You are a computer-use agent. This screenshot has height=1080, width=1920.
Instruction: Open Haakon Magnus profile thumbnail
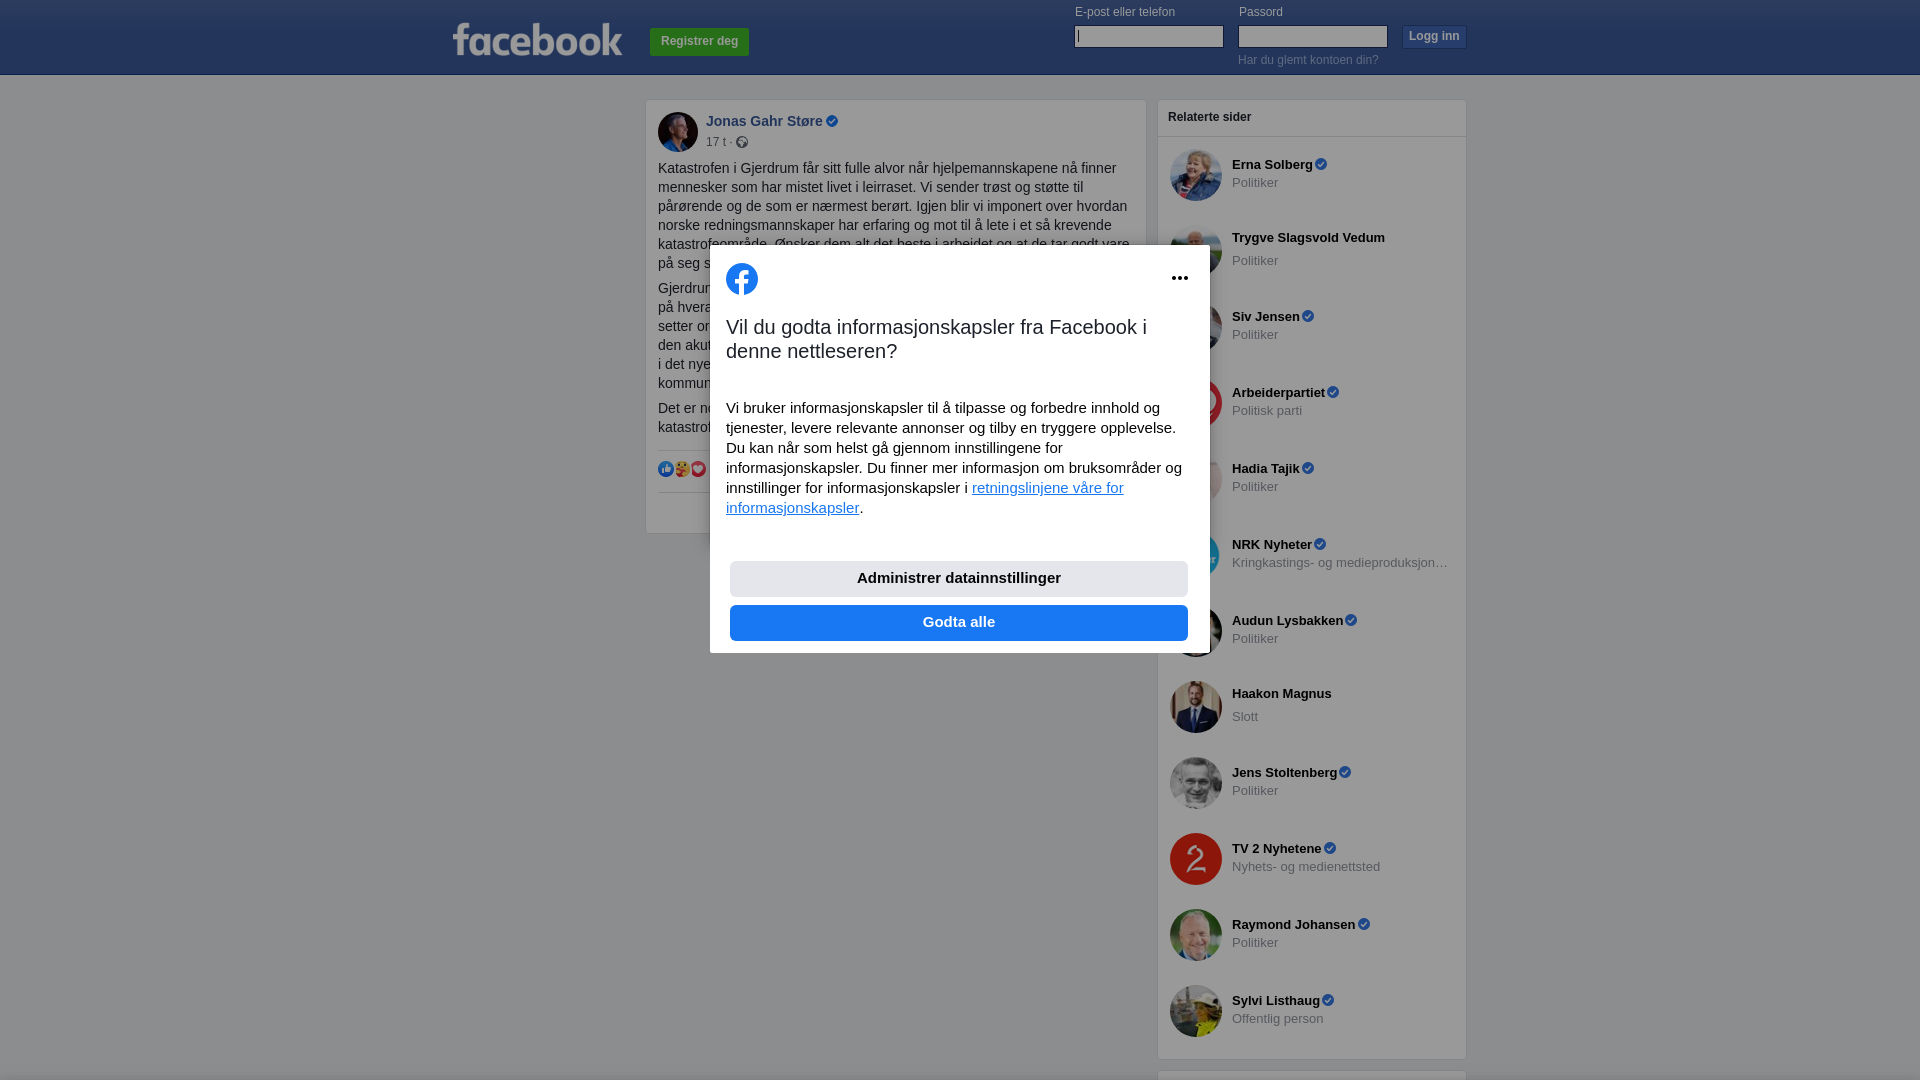(1196, 707)
